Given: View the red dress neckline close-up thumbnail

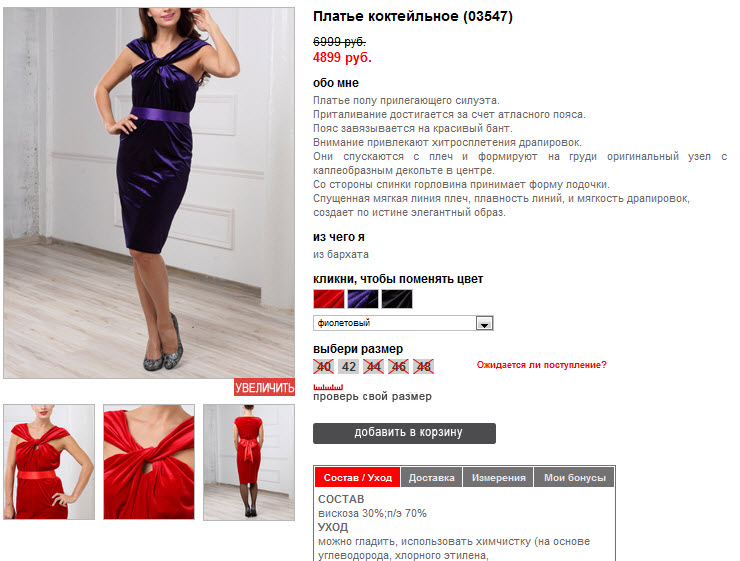Looking at the screenshot, I should pyautogui.click(x=149, y=462).
